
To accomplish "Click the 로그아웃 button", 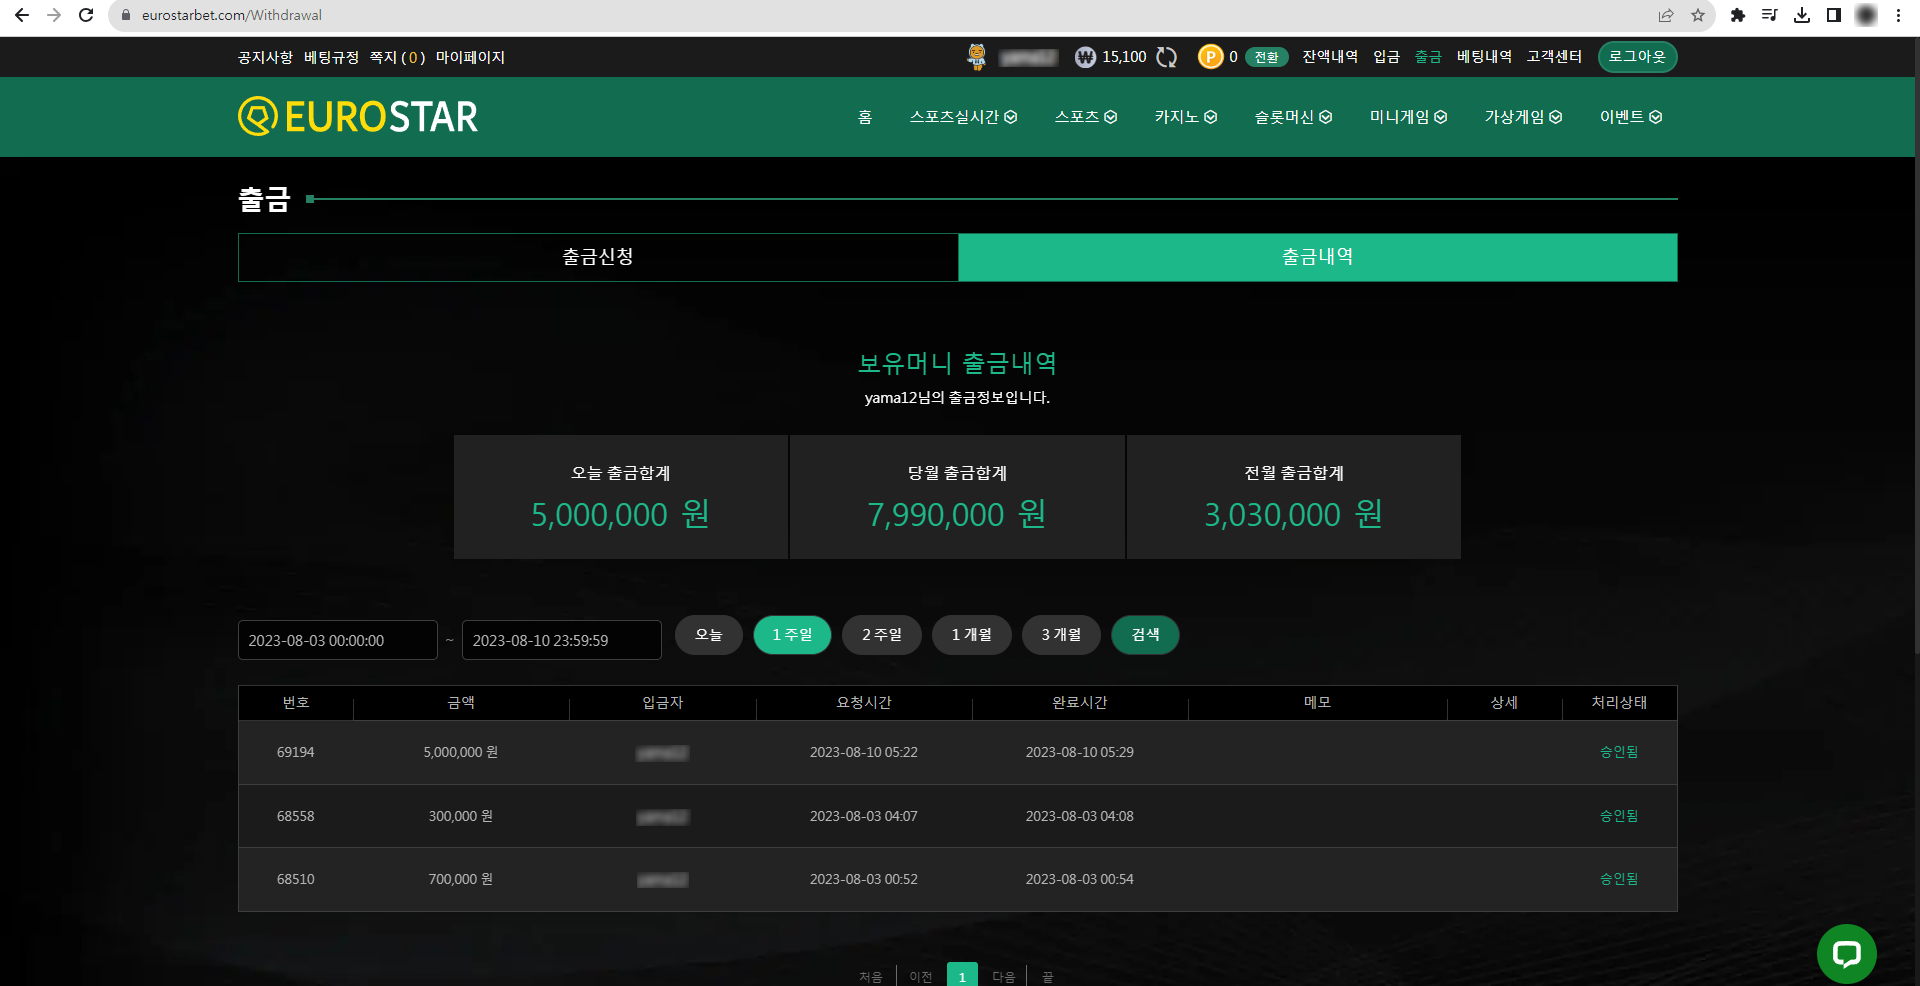I will [x=1637, y=57].
